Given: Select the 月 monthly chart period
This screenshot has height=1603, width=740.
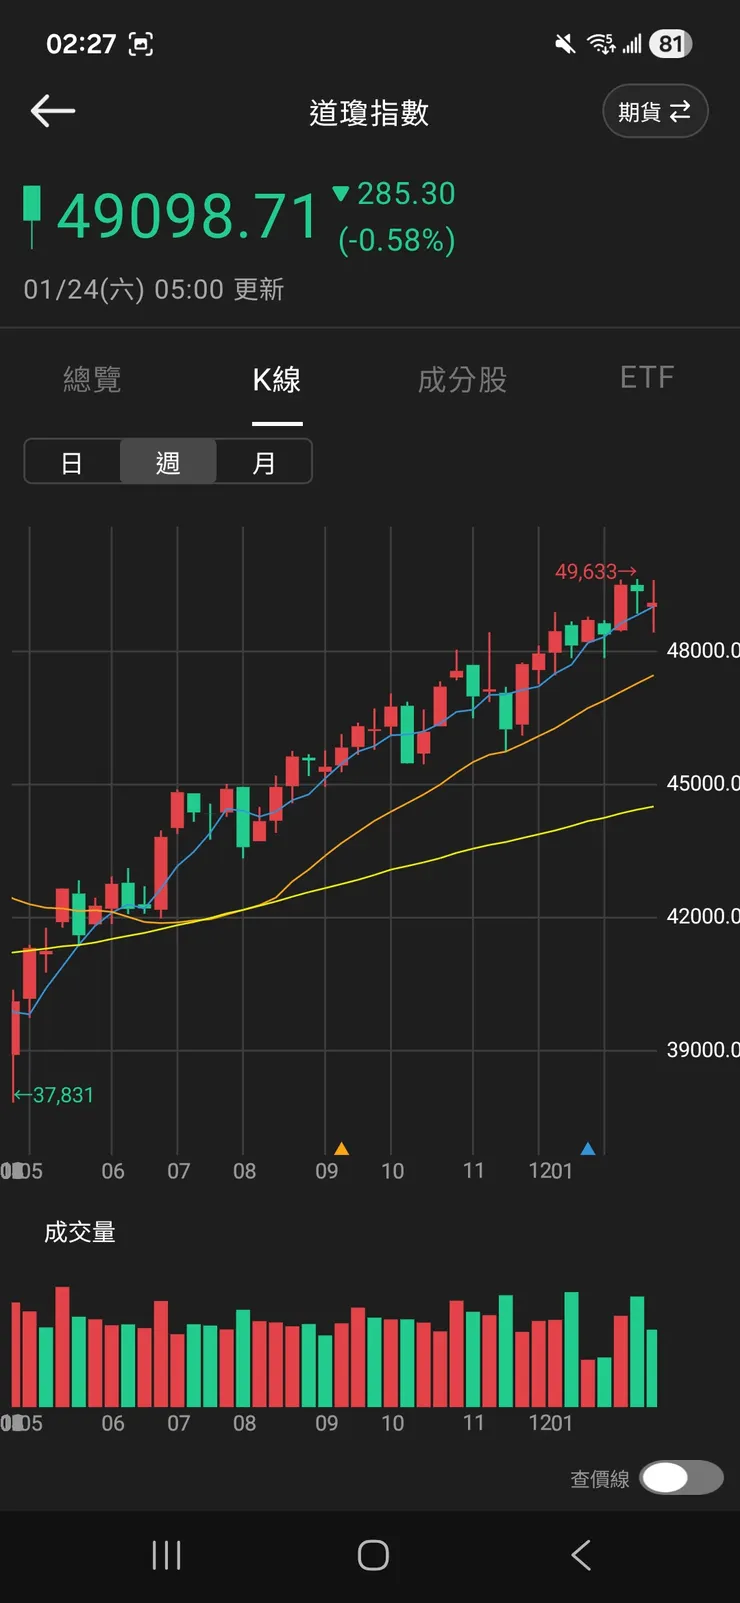Looking at the screenshot, I should (264, 462).
